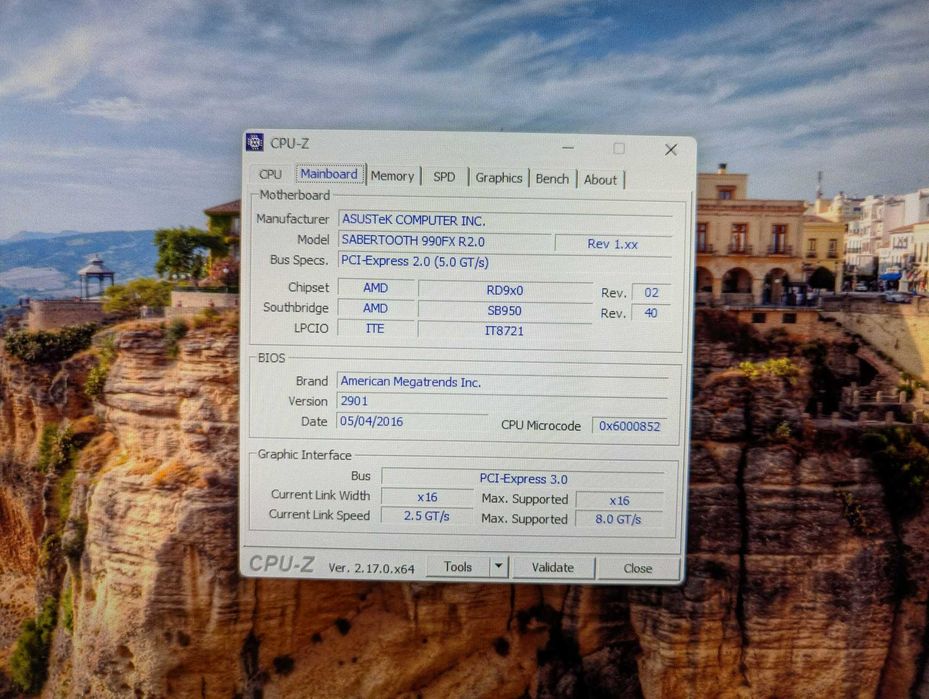Close CPU-Z with the X button

click(671, 150)
